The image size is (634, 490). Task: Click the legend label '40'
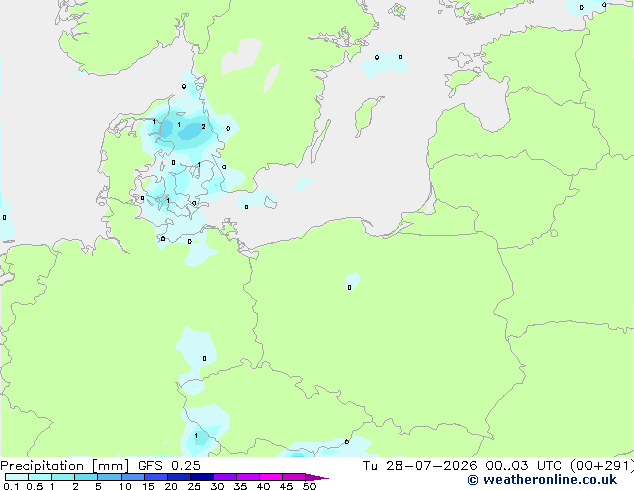pos(263,486)
